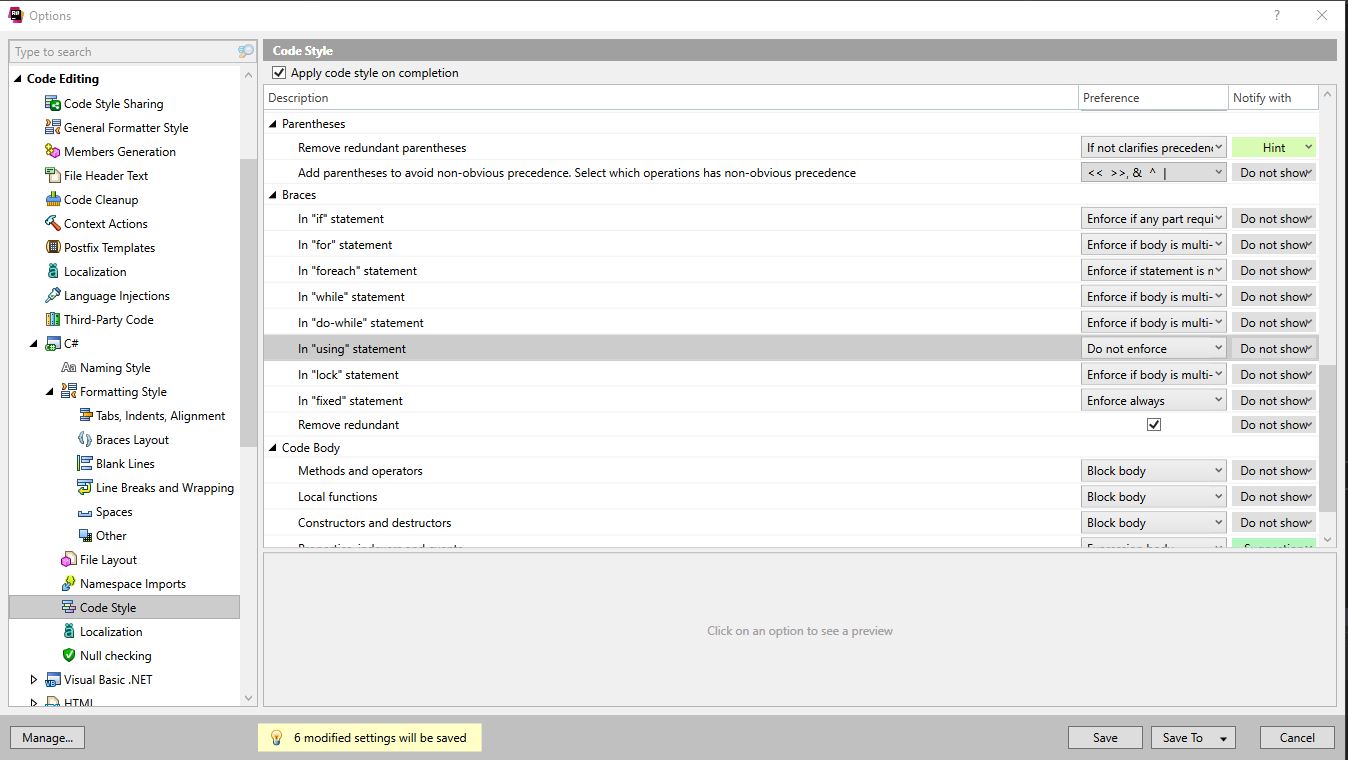Click the lightbulb icon in modified settings notice
The image size is (1348, 760).
pos(277,738)
